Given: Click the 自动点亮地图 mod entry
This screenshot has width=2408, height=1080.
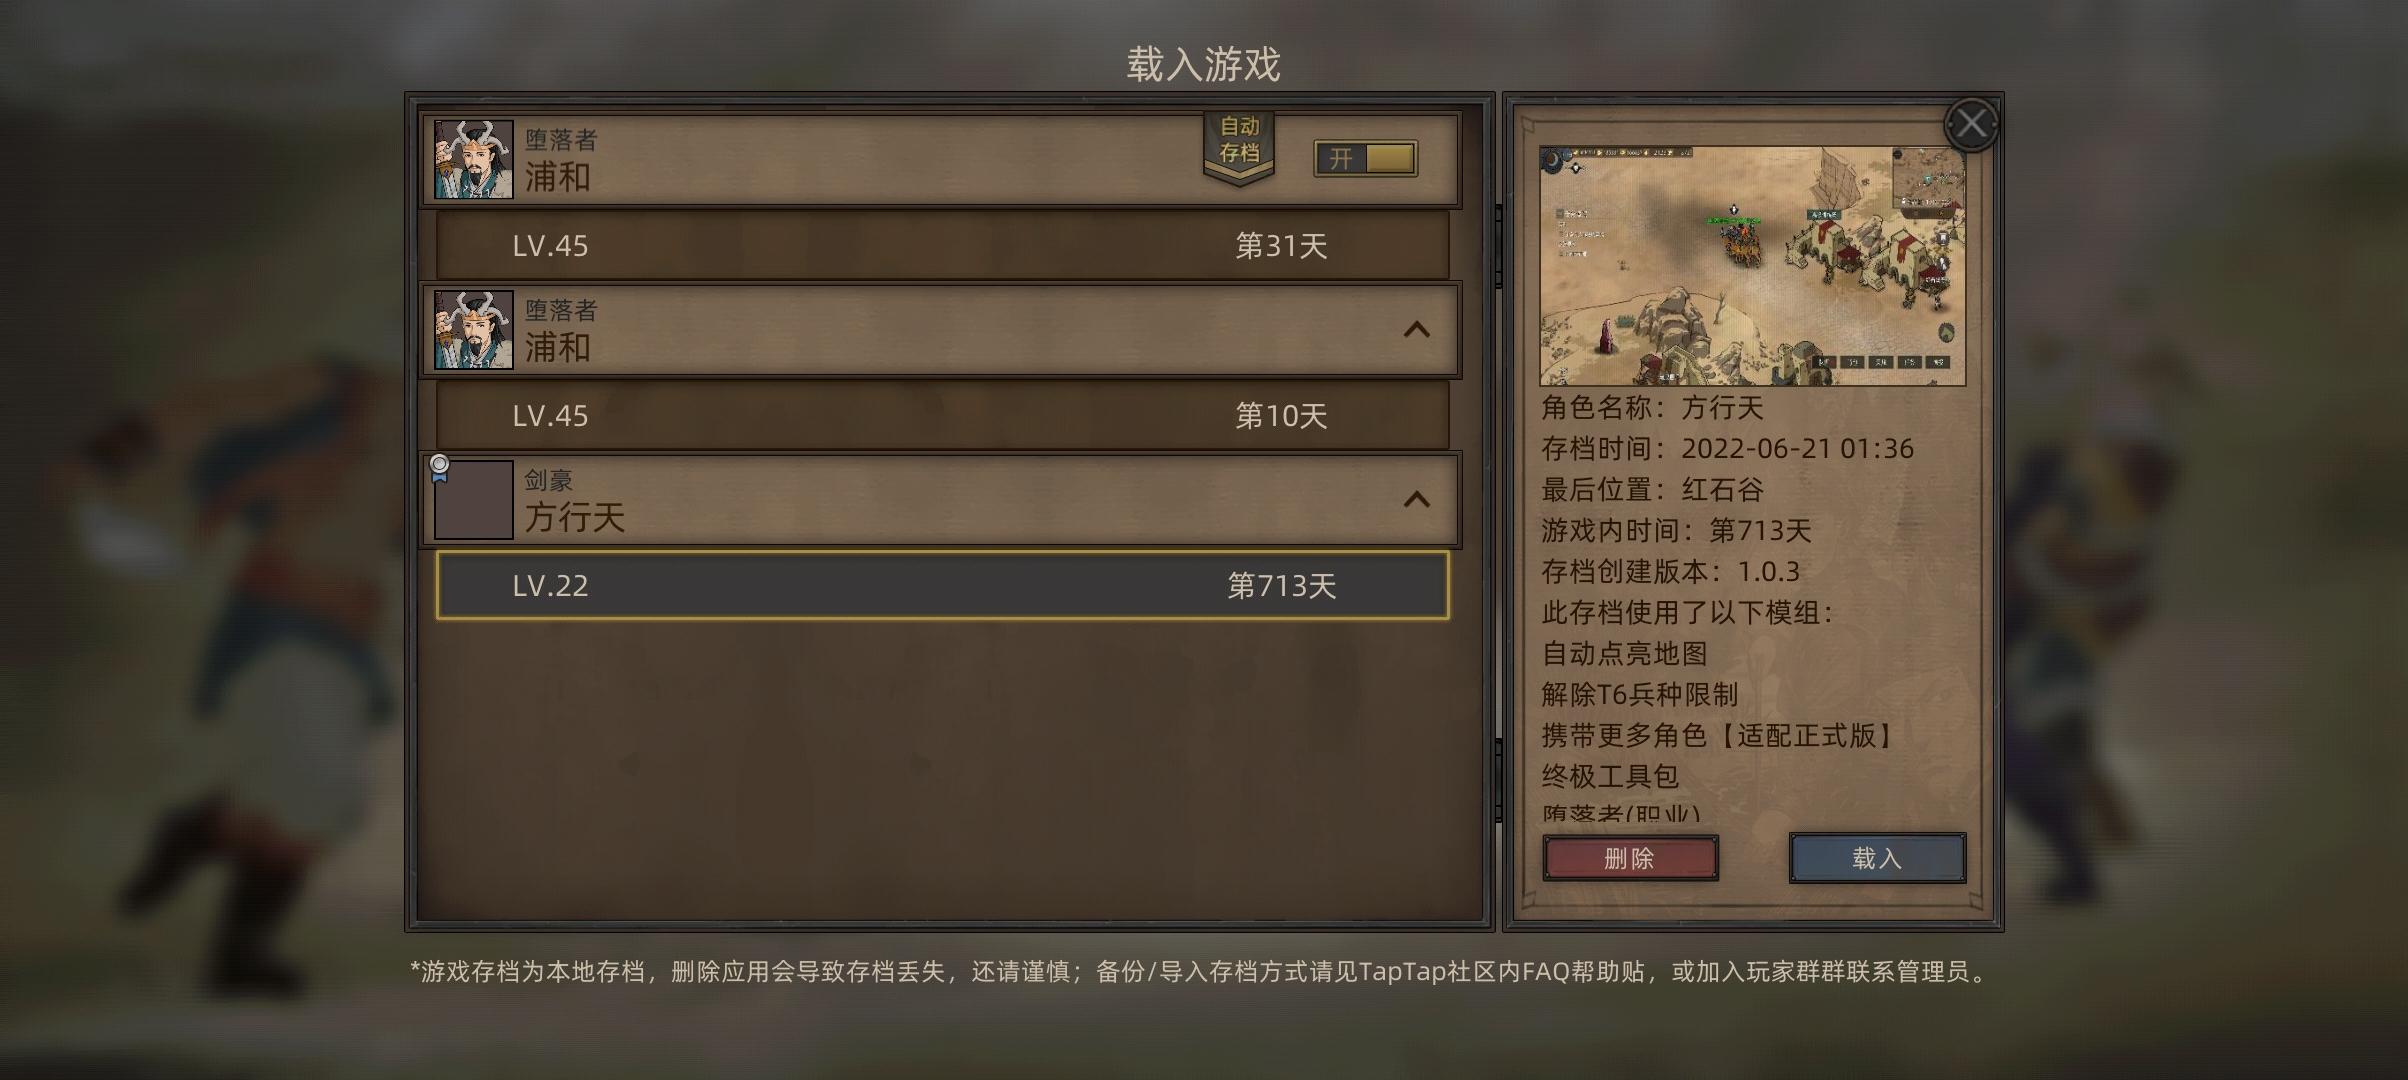Looking at the screenshot, I should point(1624,653).
